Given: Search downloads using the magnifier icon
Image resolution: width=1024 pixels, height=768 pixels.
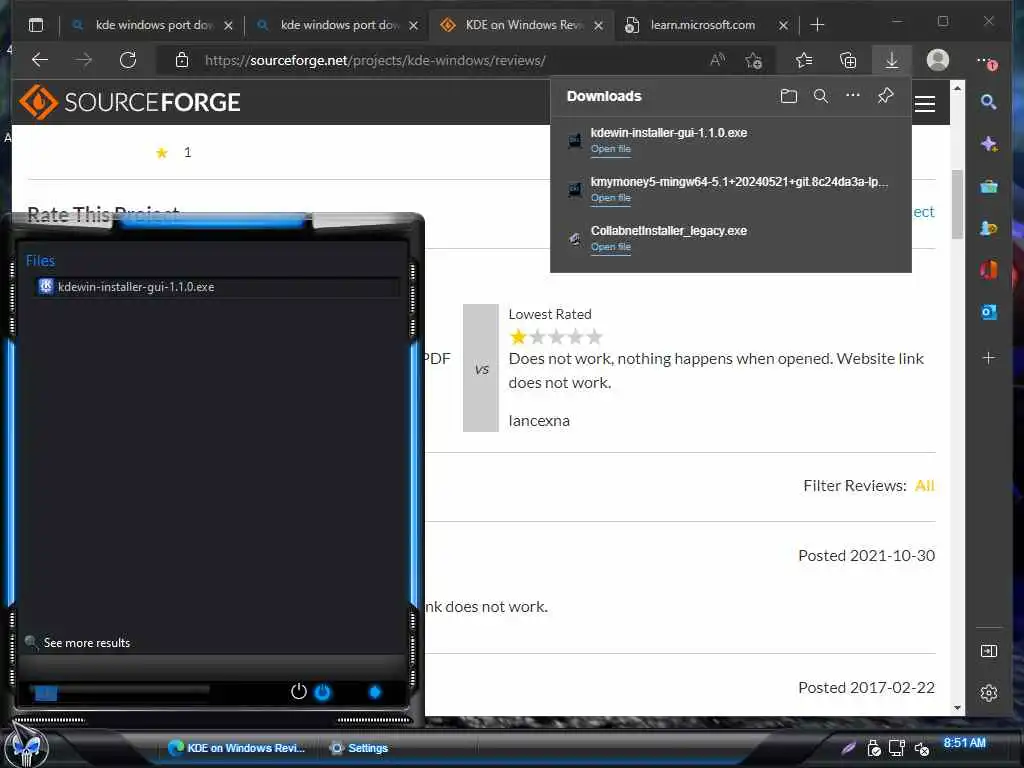Looking at the screenshot, I should point(821,96).
